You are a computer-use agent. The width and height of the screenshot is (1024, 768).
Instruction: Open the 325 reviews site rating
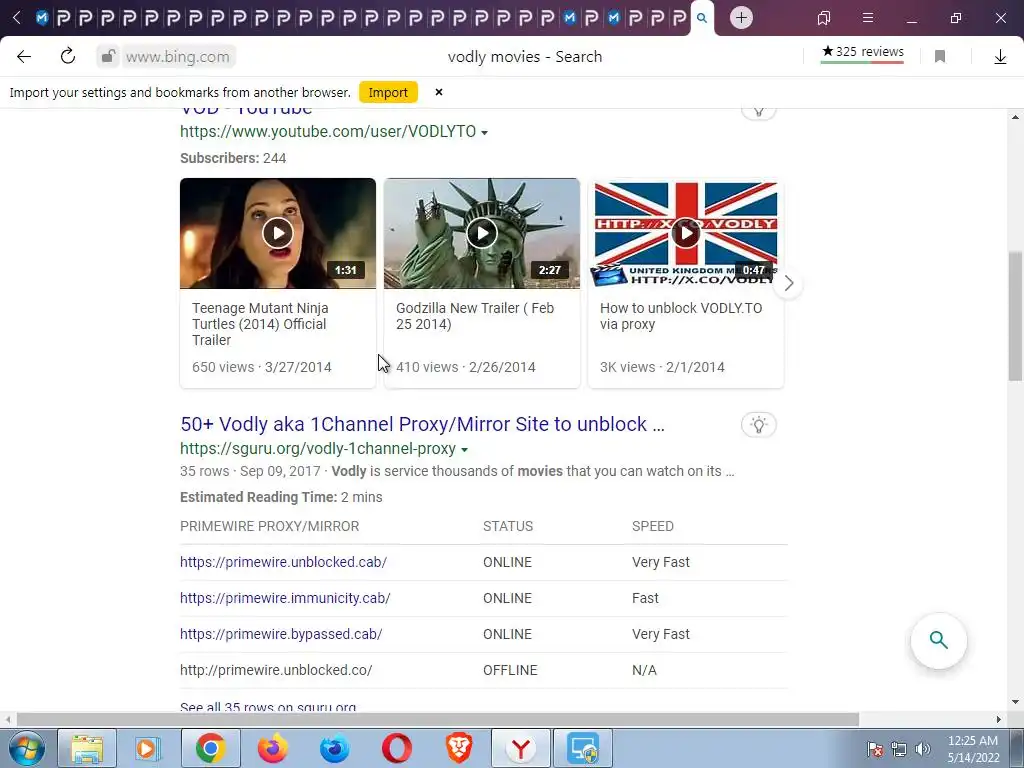(862, 52)
